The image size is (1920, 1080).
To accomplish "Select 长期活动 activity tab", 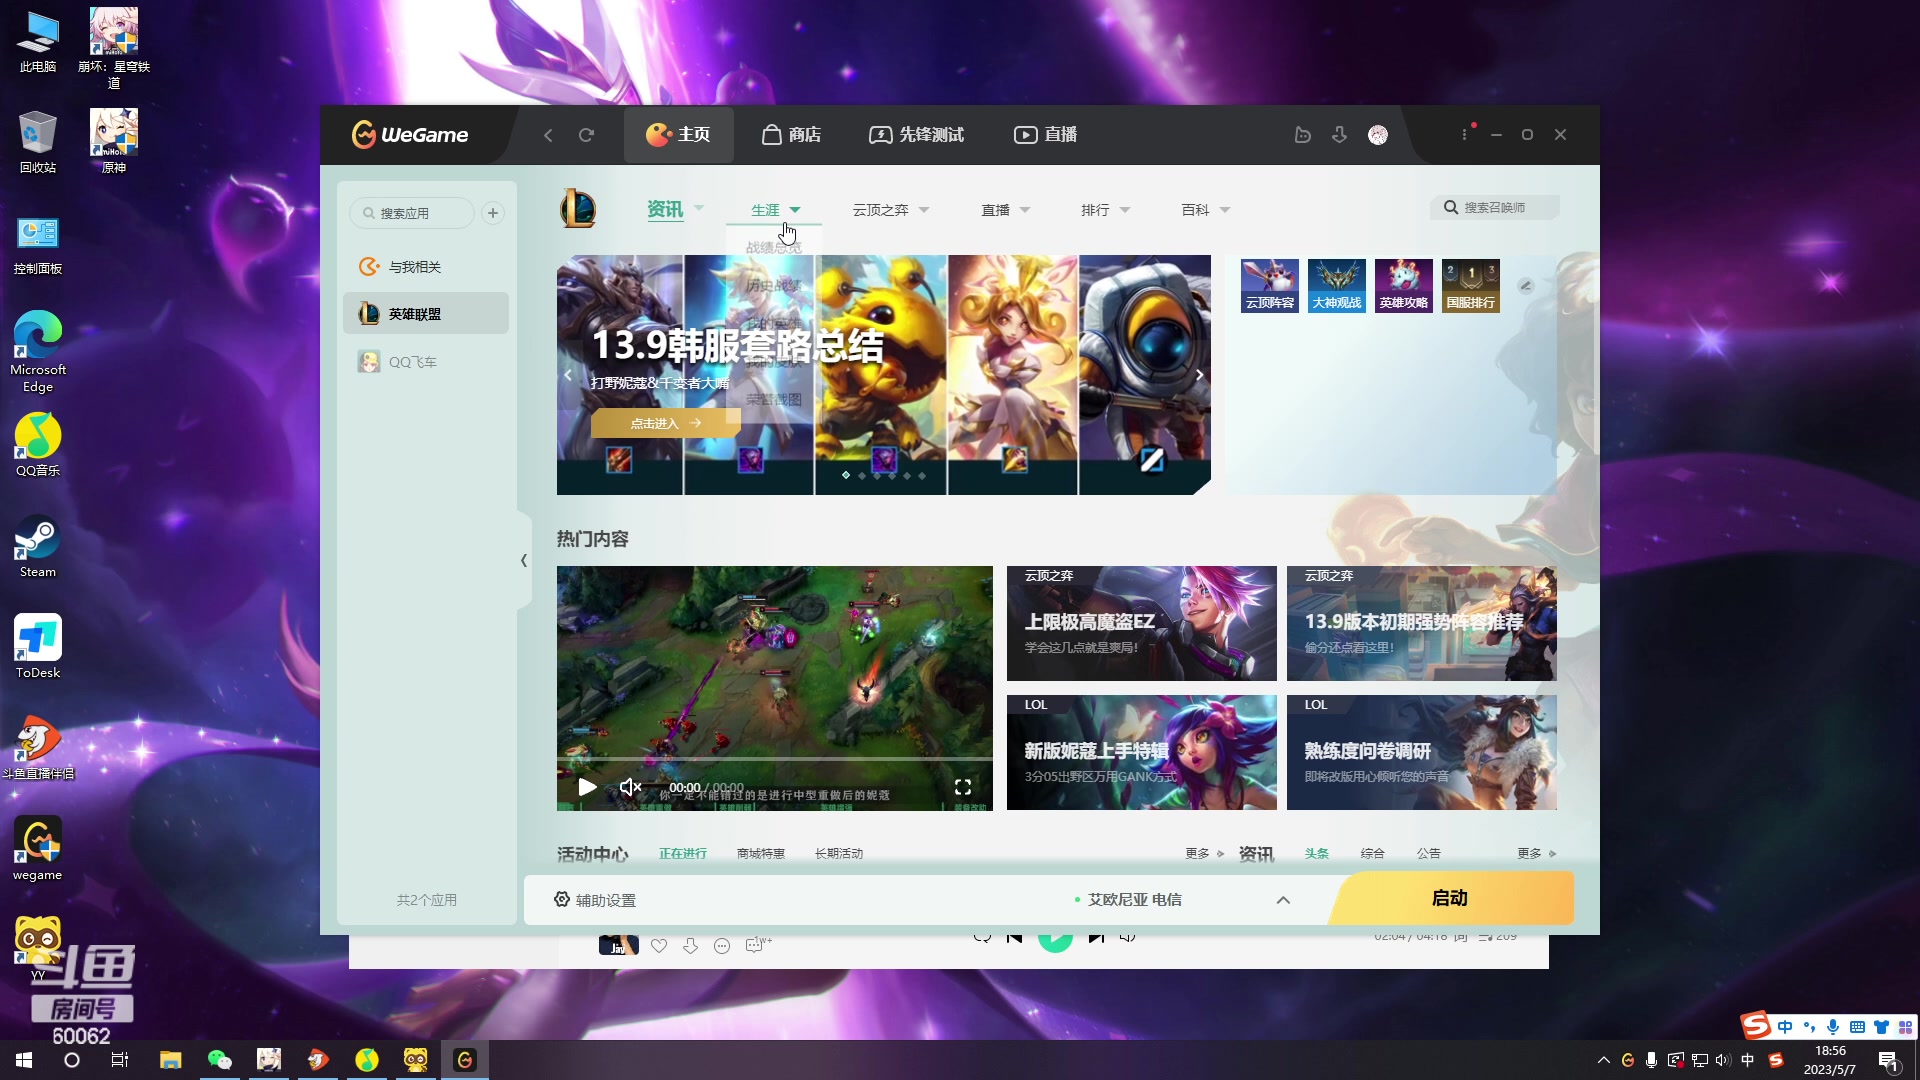I will [x=839, y=854].
